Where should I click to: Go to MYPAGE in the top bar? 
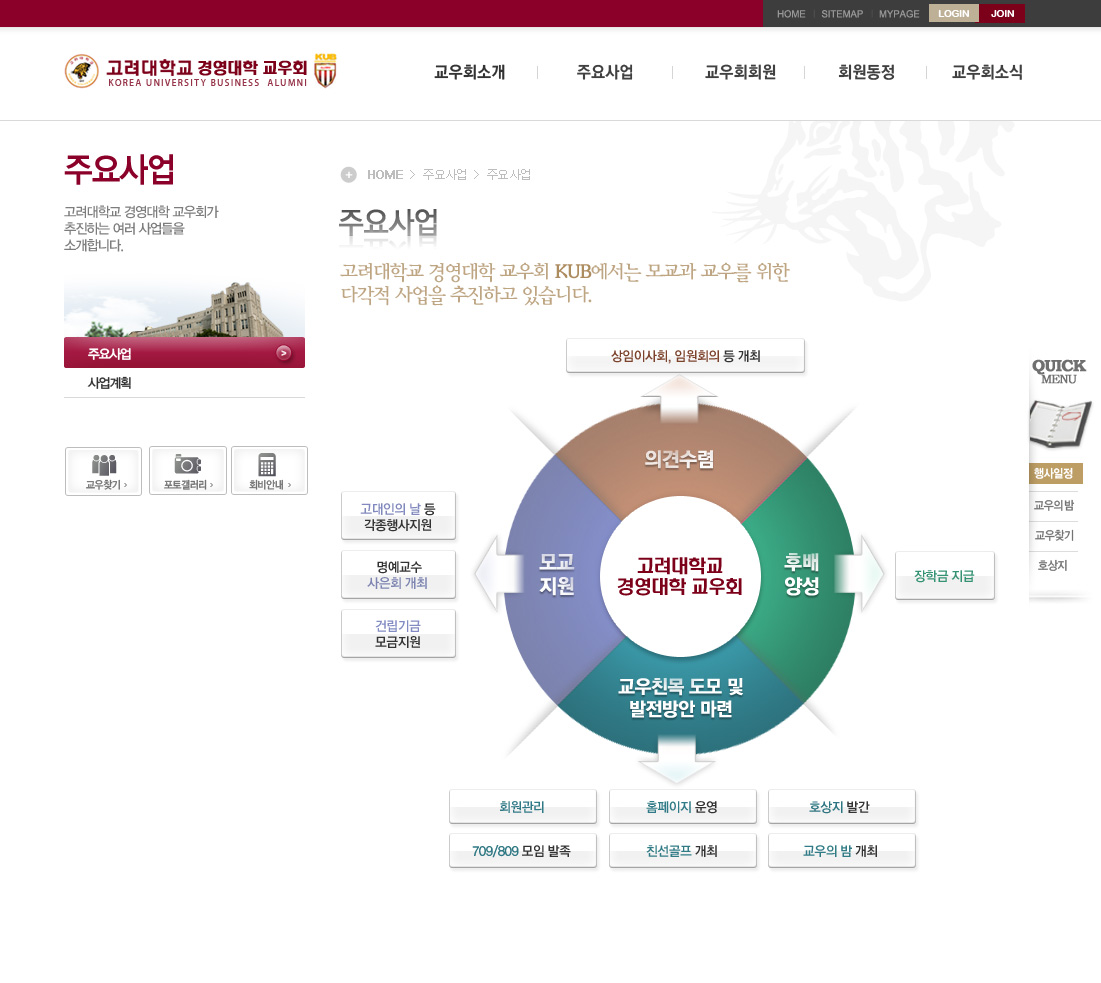[x=899, y=14]
